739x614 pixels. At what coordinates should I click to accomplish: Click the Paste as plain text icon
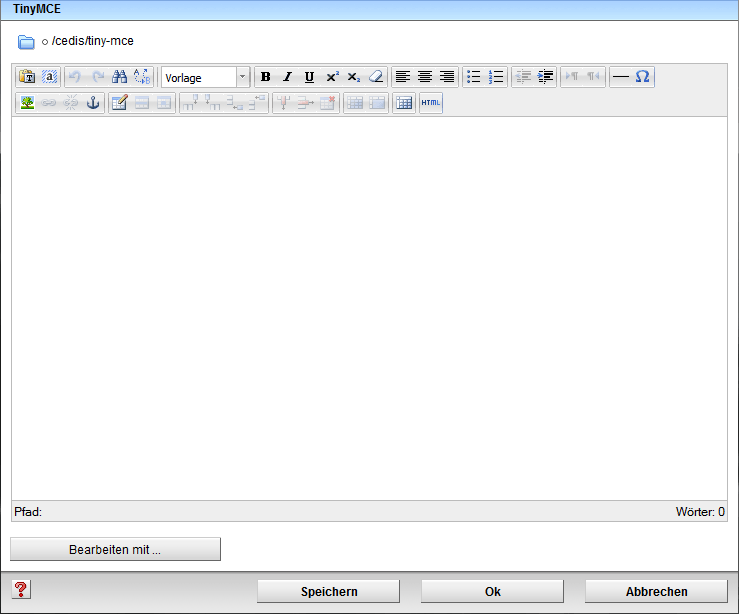[27, 77]
